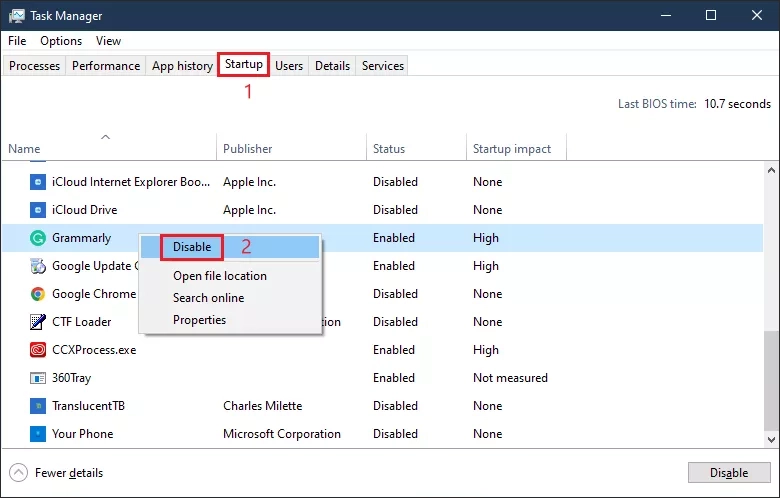Click the CCXProcess.exe red icon
Viewport: 780px width, 498px height.
click(38, 350)
